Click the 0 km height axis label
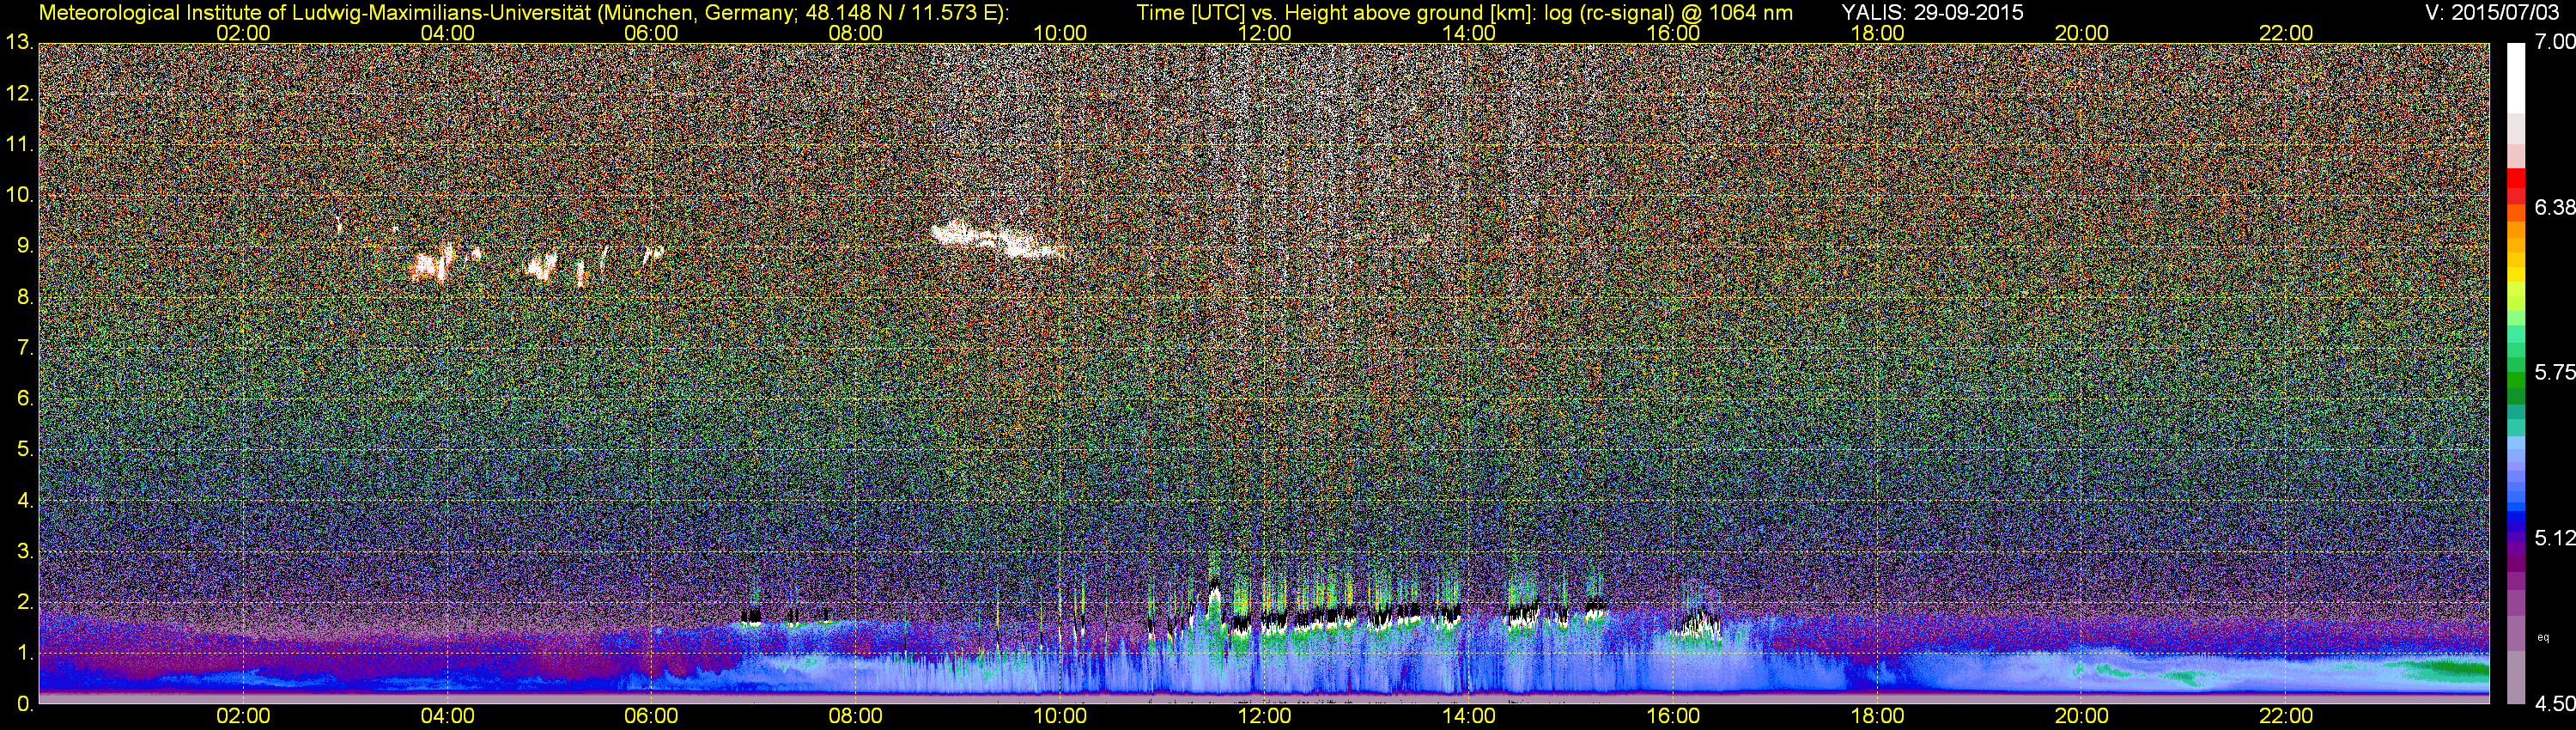This screenshot has height=730, width=2576. point(24,704)
